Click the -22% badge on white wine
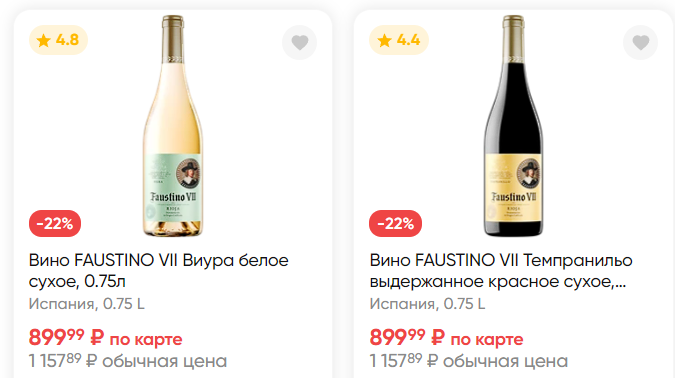This screenshot has height=378, width=675. click(55, 223)
